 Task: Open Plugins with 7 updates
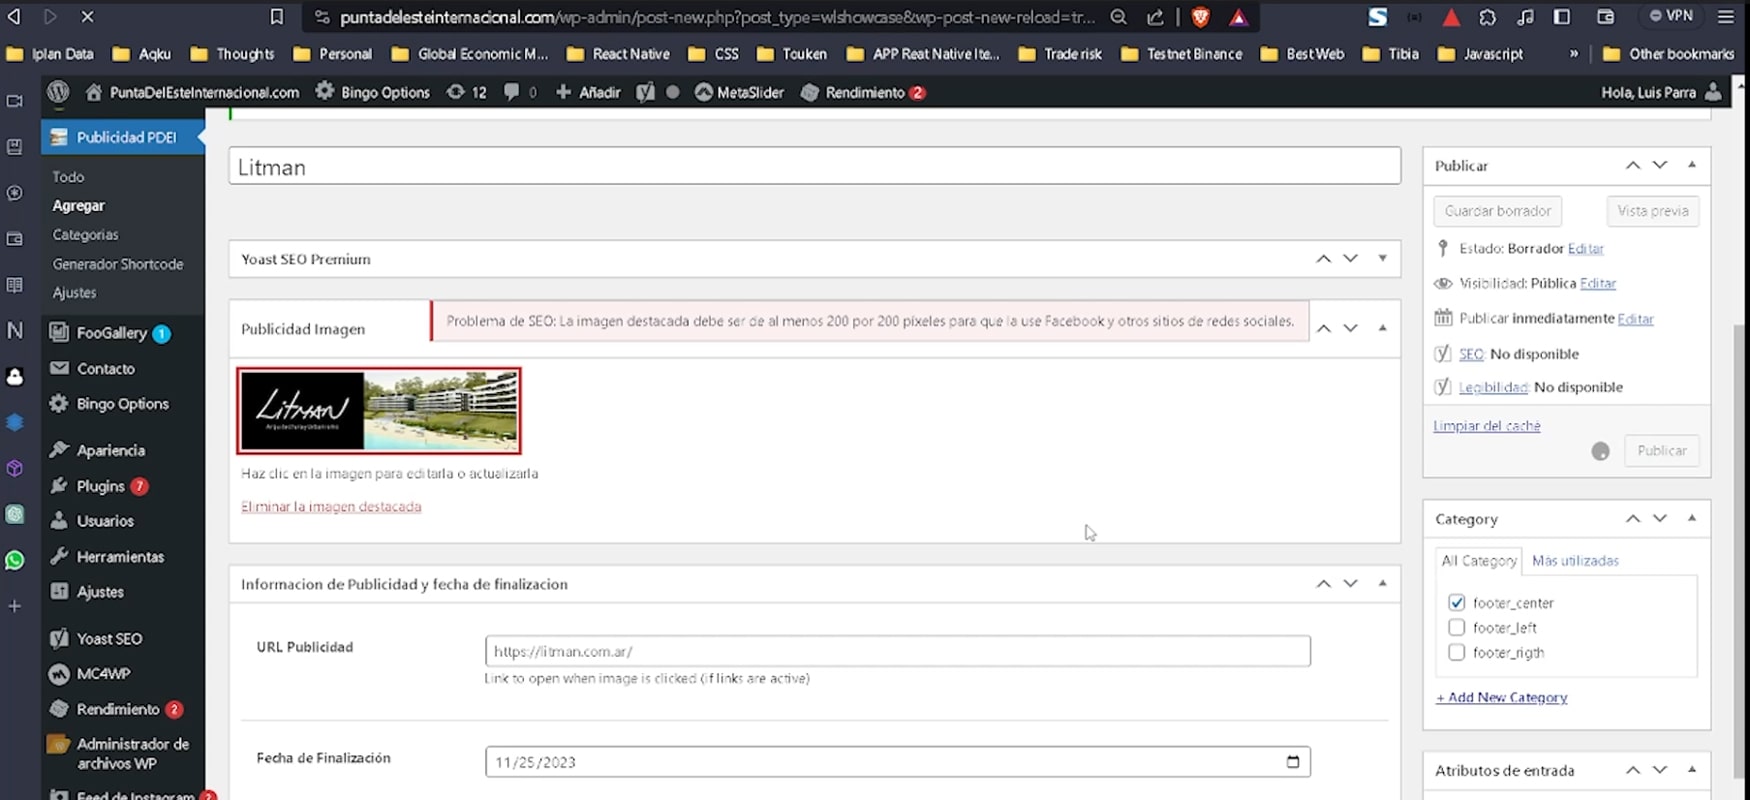point(100,486)
